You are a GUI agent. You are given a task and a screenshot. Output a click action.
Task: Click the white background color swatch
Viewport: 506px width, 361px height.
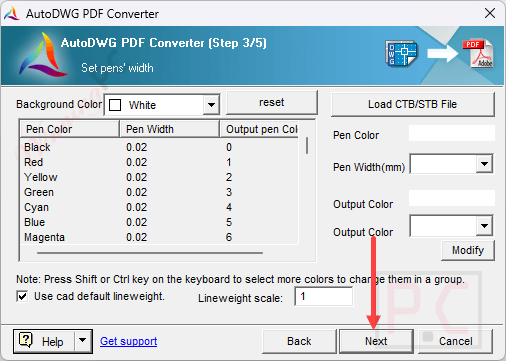coord(115,105)
